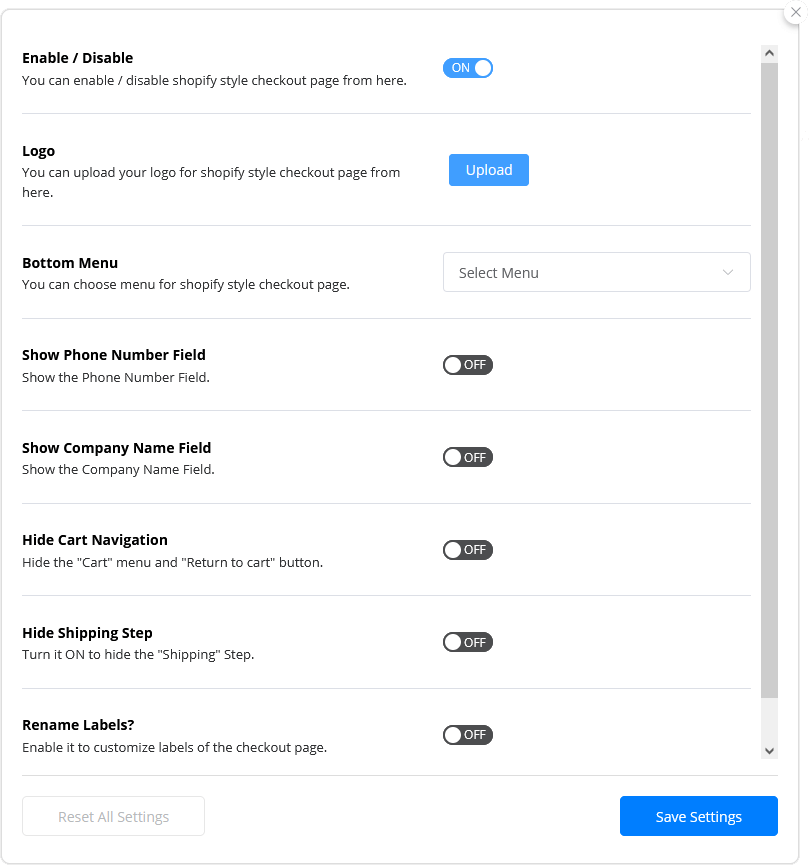Enable the Show Phone Number Field toggle
Screen dimensions: 809x865
click(x=467, y=365)
